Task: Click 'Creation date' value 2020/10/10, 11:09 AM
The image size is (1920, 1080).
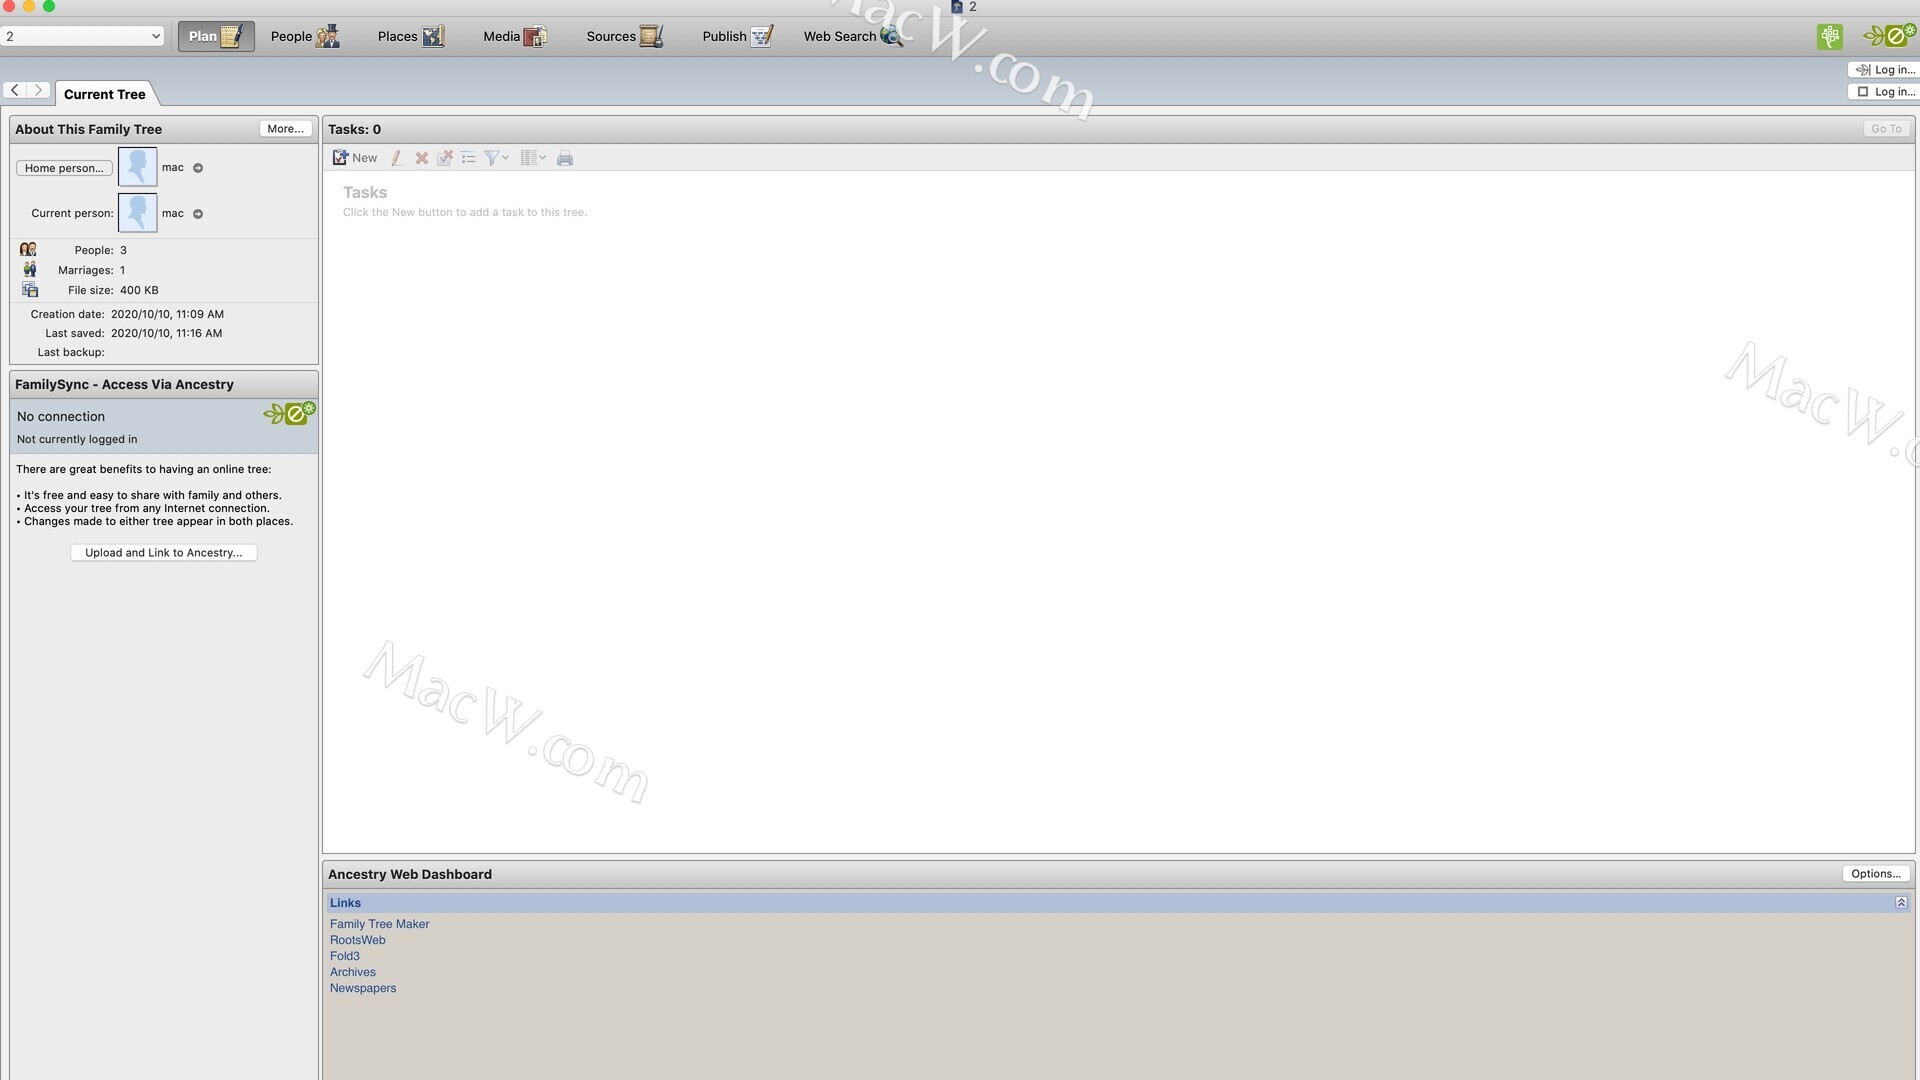Action: point(167,314)
